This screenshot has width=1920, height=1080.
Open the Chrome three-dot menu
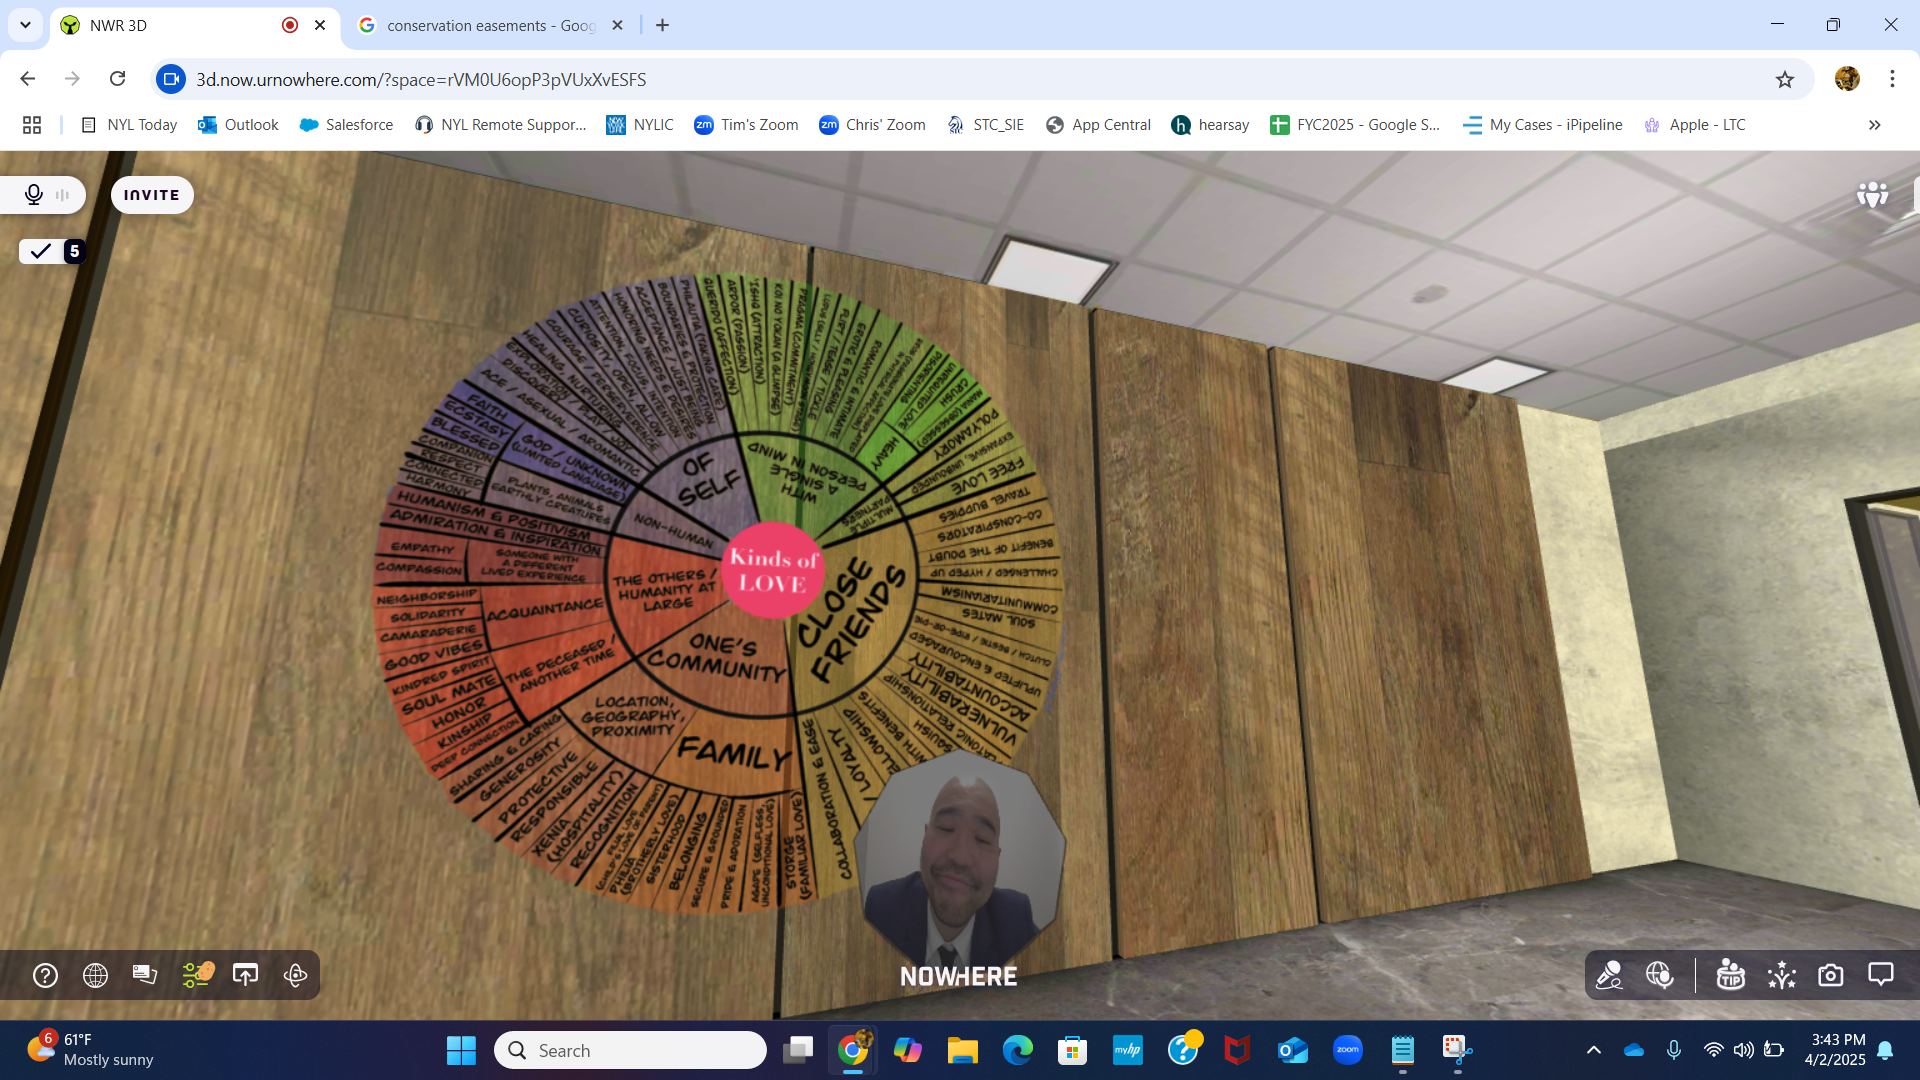1892,79
